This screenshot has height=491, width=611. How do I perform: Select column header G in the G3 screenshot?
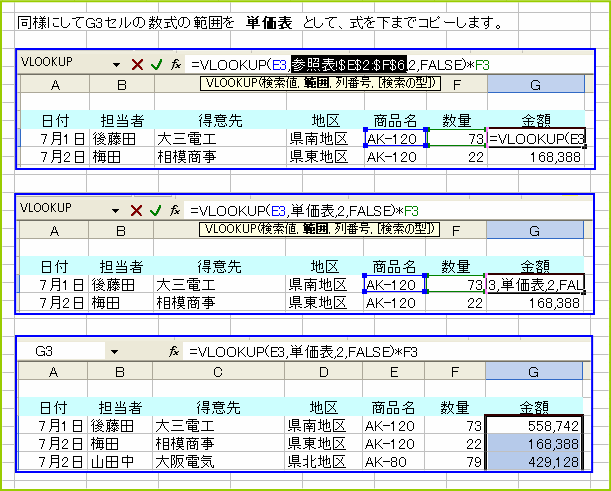point(534,372)
